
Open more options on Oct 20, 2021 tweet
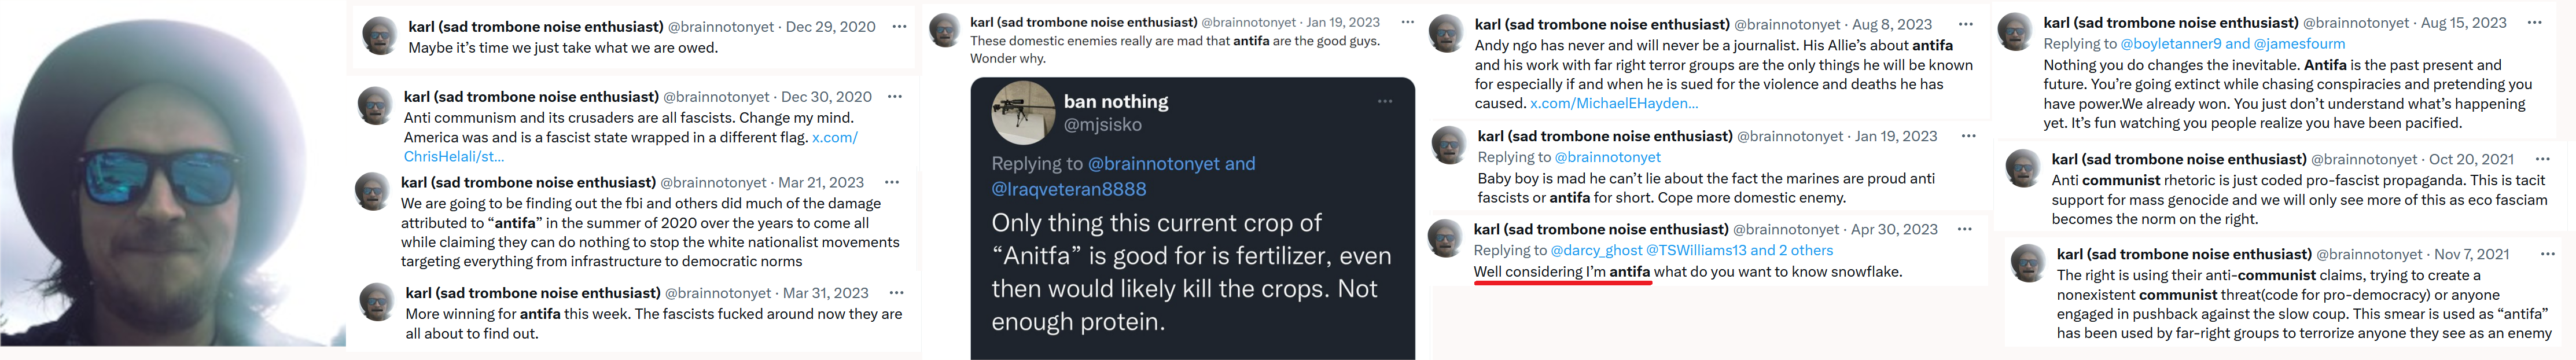[2542, 159]
